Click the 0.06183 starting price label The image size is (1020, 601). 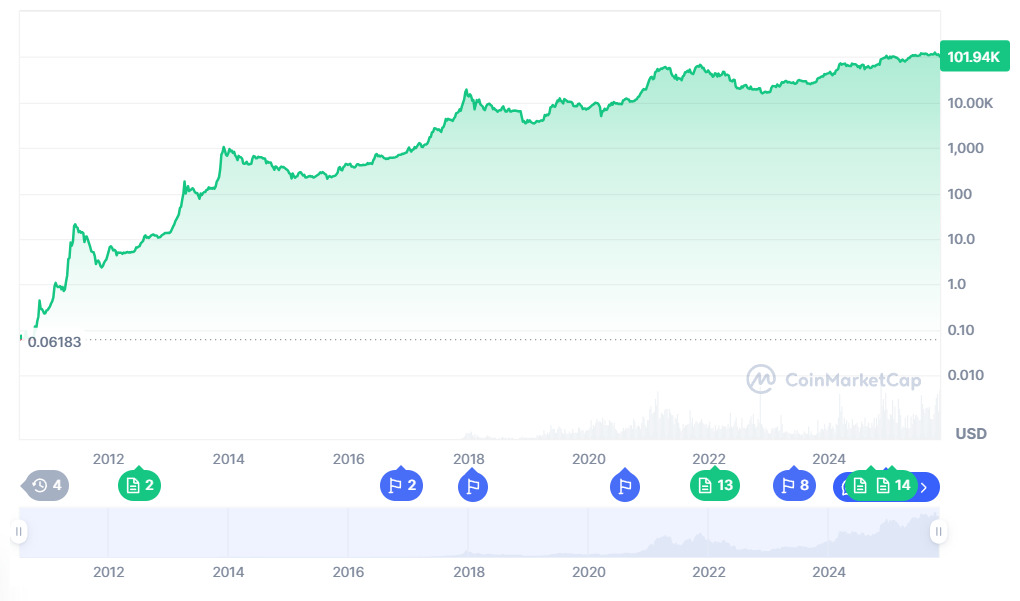54,341
